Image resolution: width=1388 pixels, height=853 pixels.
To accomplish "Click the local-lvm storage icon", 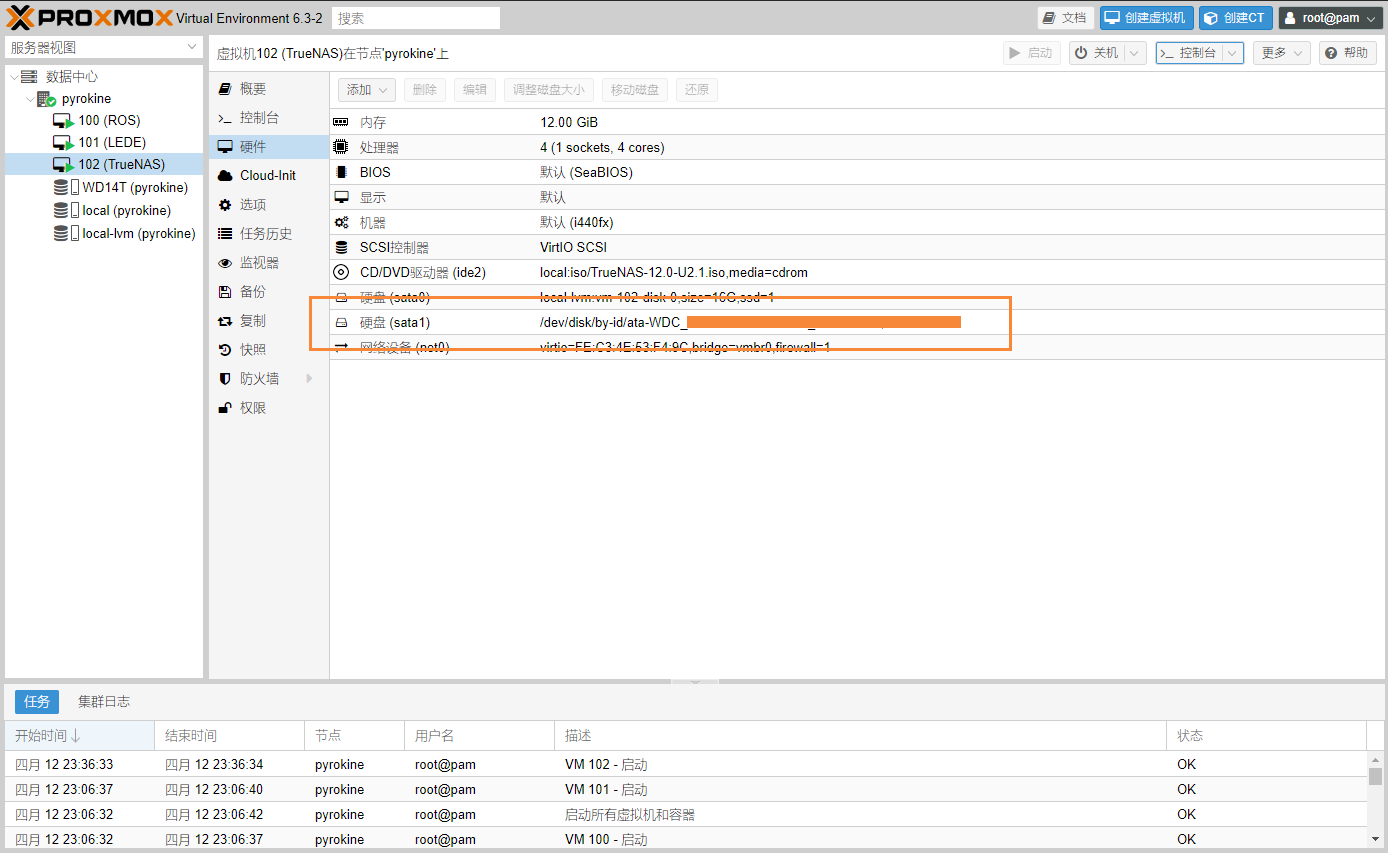I will (66, 233).
